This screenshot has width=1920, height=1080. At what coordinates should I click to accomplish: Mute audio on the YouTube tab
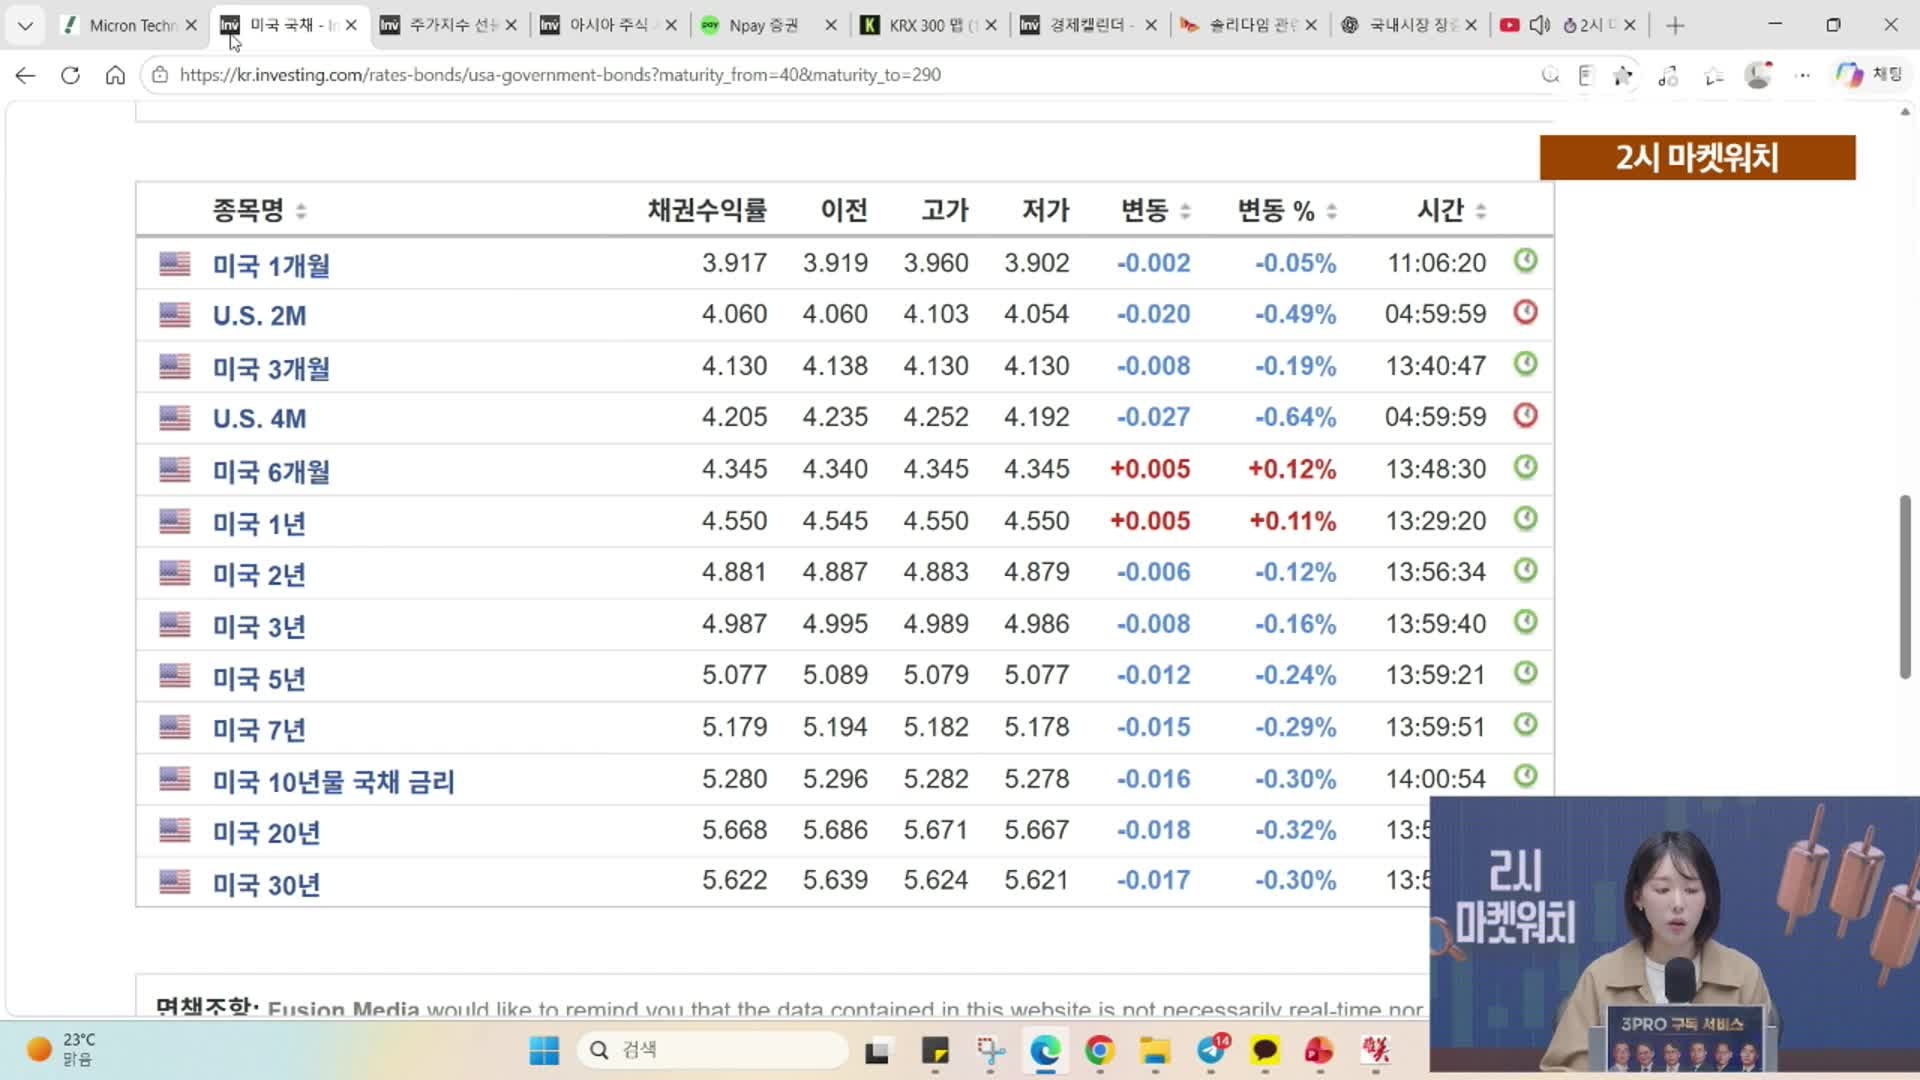(1540, 25)
